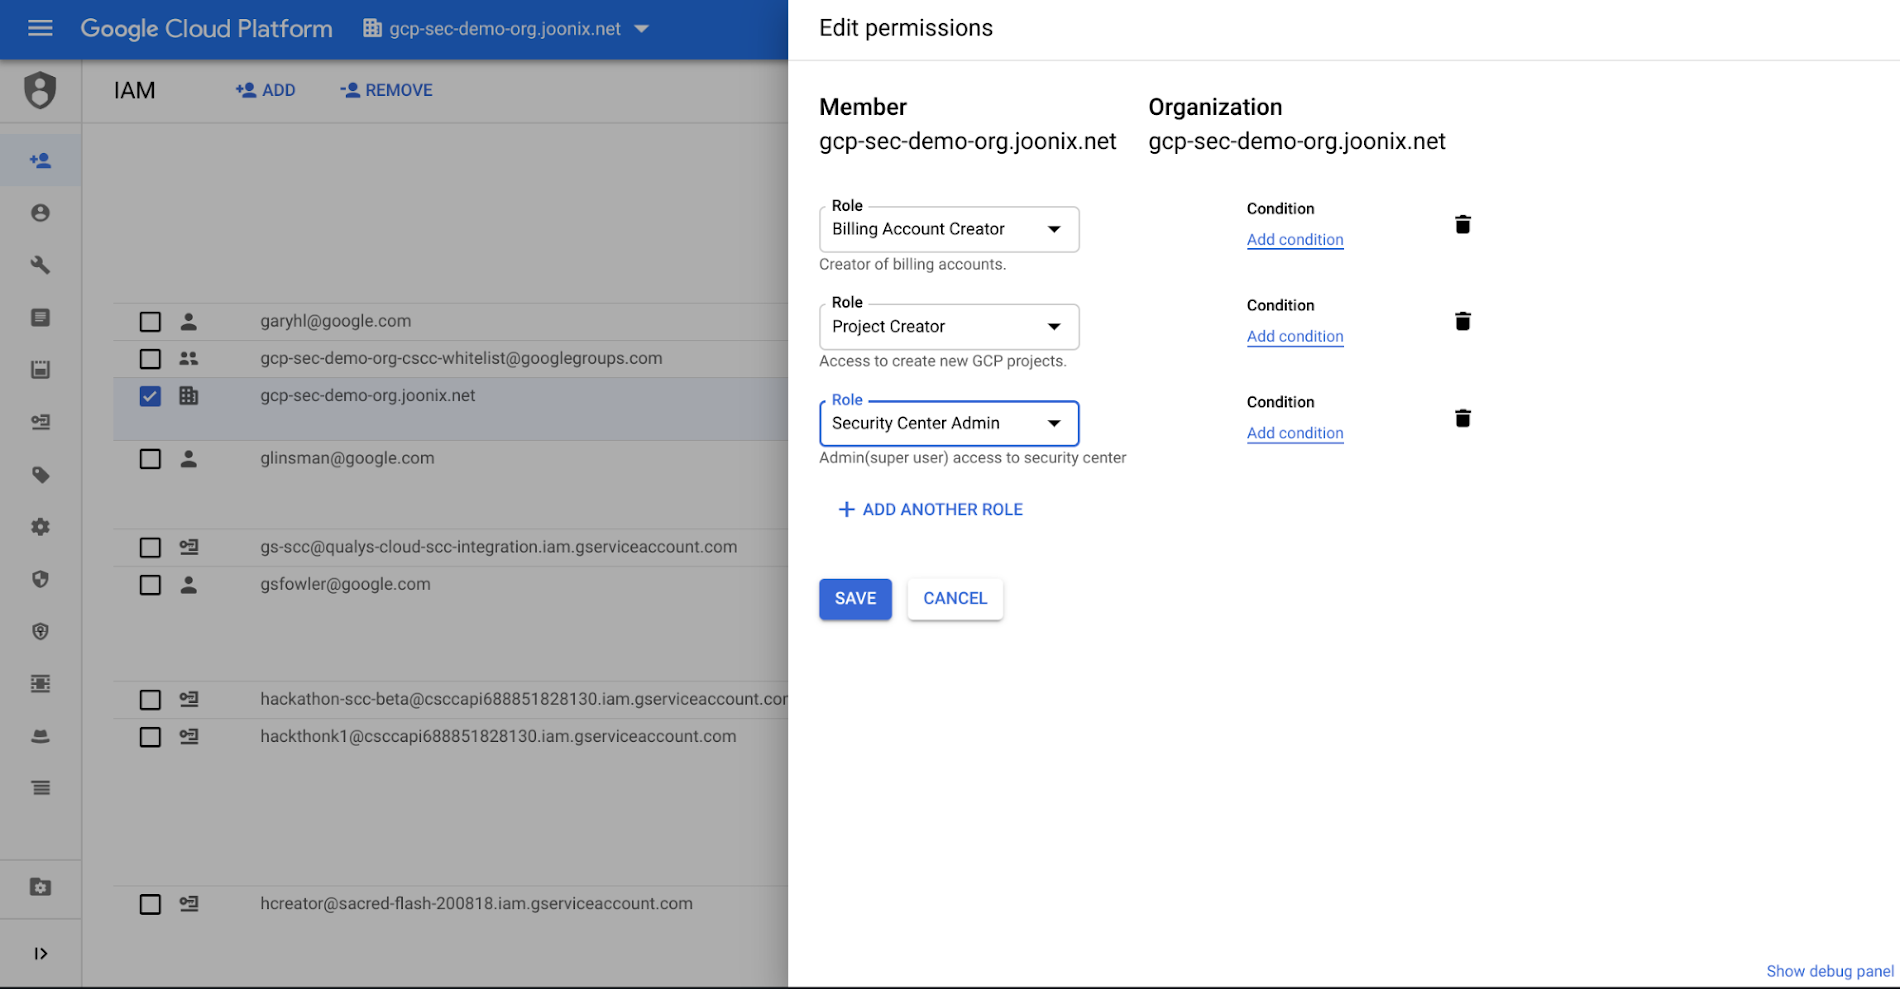Open the Manage resources folder icon
The height and width of the screenshot is (990, 1900).
tap(40, 887)
